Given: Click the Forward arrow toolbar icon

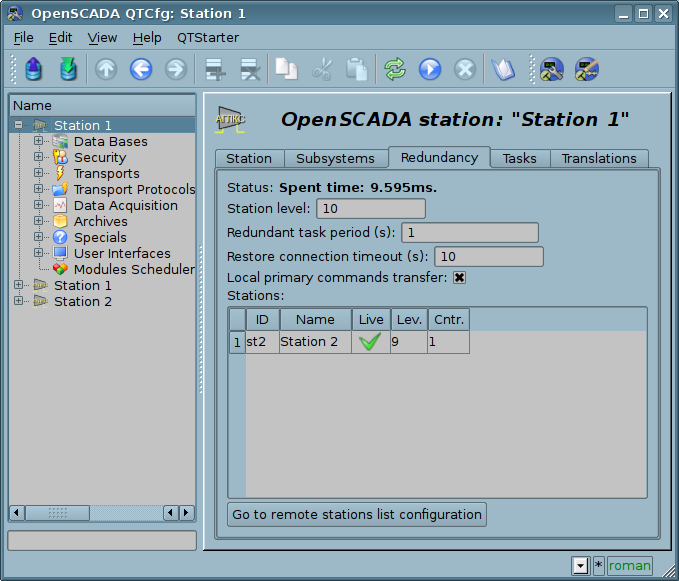Looking at the screenshot, I should (x=175, y=69).
